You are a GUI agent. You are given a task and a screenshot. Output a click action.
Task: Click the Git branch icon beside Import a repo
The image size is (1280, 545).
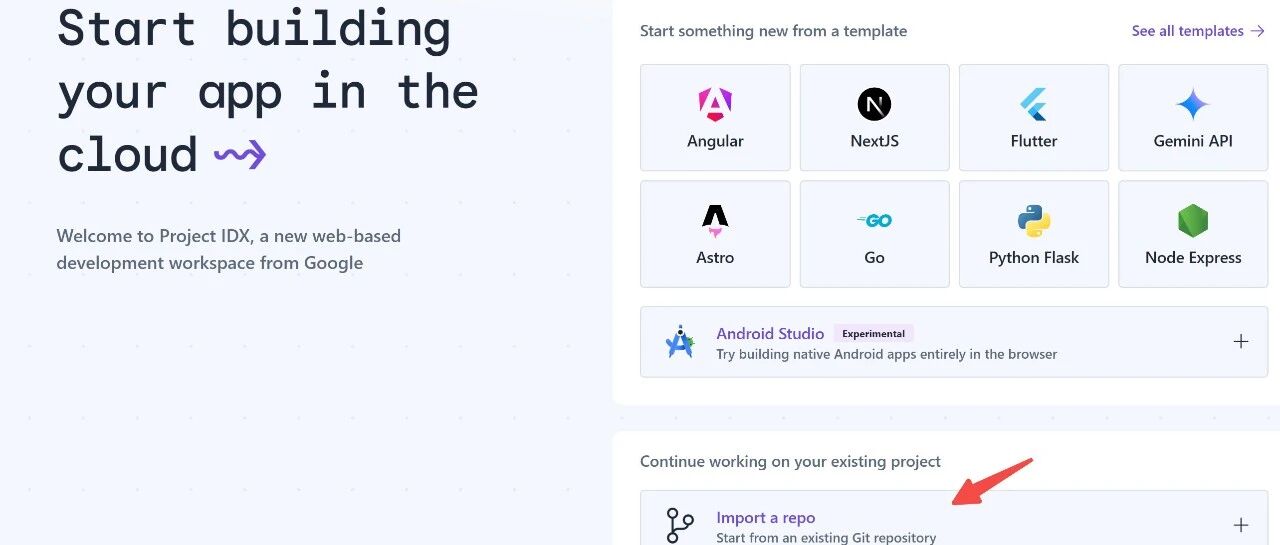point(680,525)
